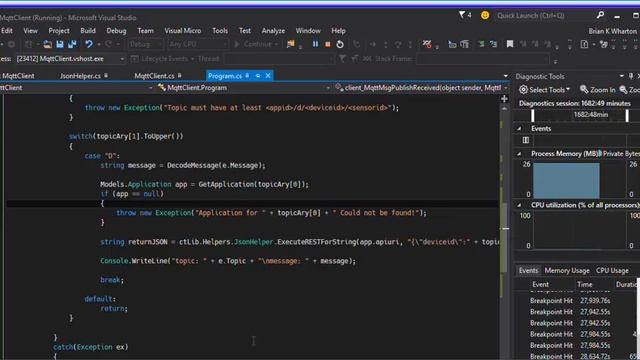Click Zoom In in Diagnostic Tools
The height and width of the screenshot is (360, 640).
[597, 90]
